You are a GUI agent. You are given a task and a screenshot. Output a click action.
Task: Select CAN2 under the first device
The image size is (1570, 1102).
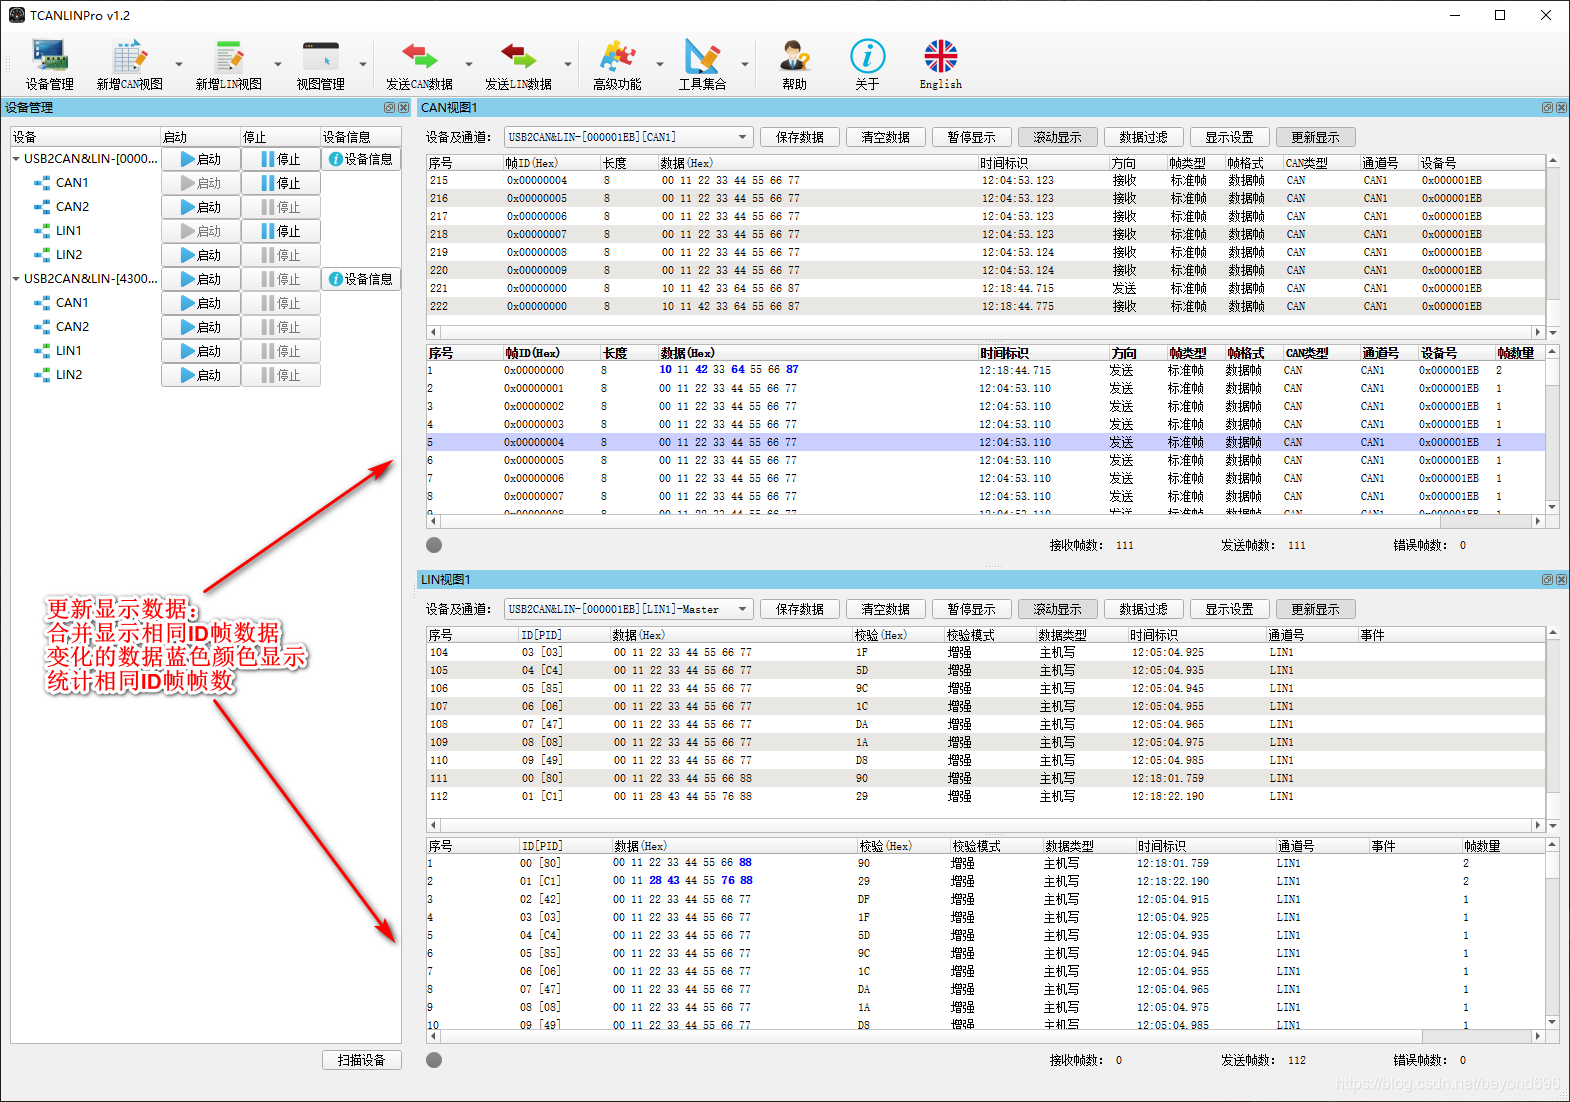click(x=72, y=207)
